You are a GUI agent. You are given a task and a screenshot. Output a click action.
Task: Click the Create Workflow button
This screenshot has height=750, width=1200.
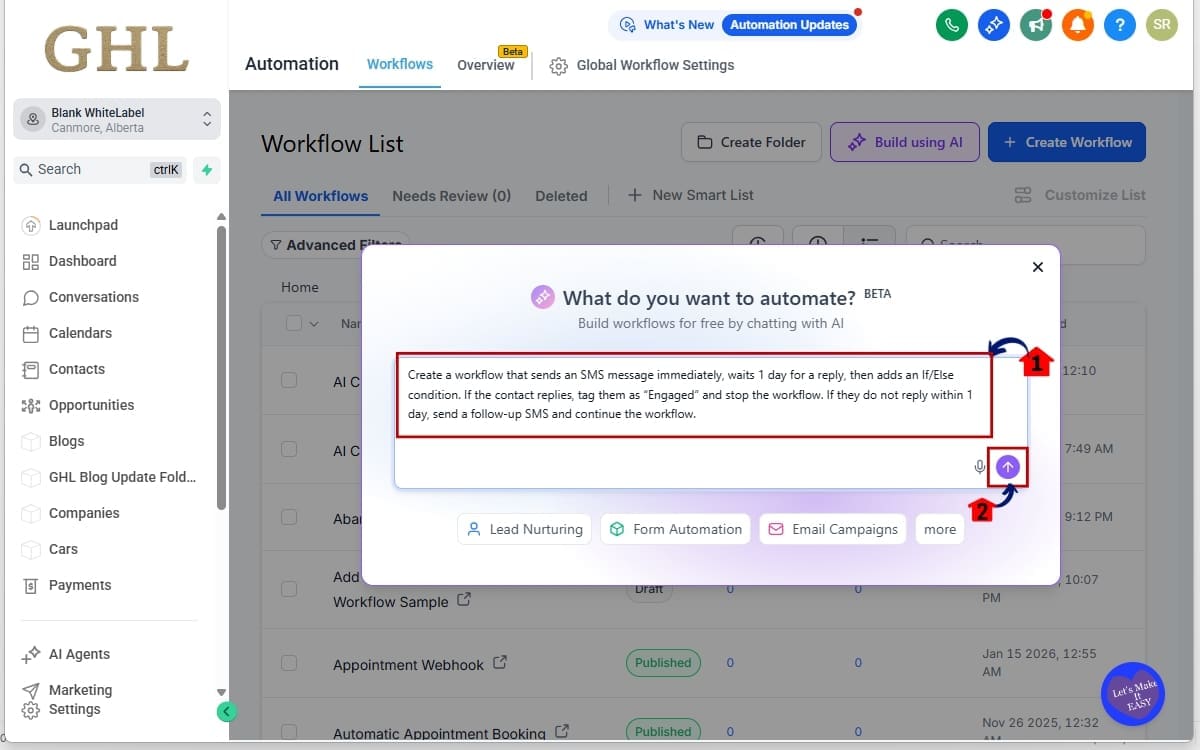point(1066,142)
